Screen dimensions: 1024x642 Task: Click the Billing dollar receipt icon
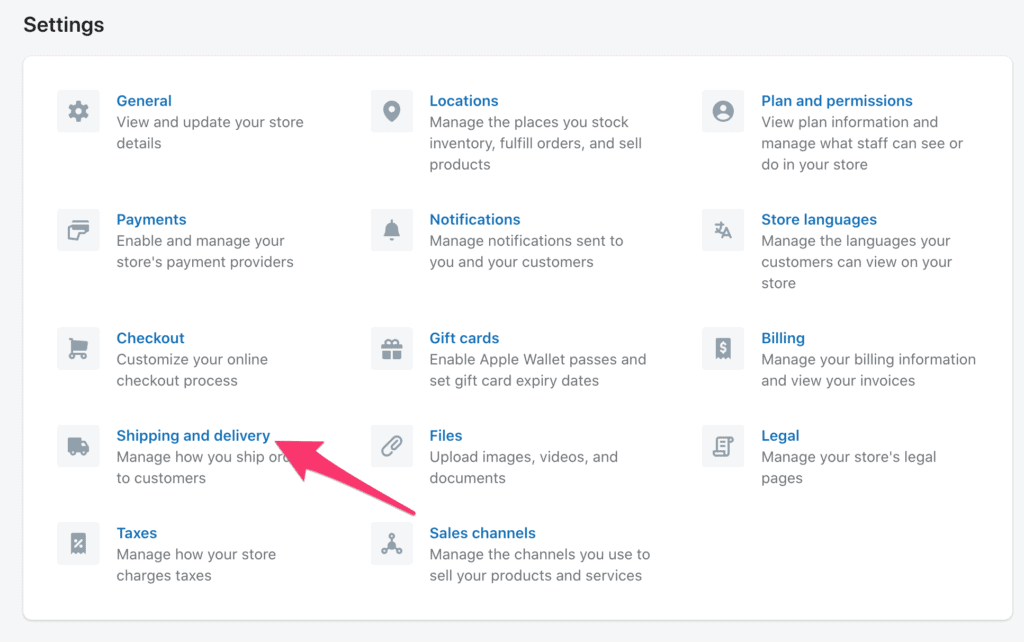722,348
